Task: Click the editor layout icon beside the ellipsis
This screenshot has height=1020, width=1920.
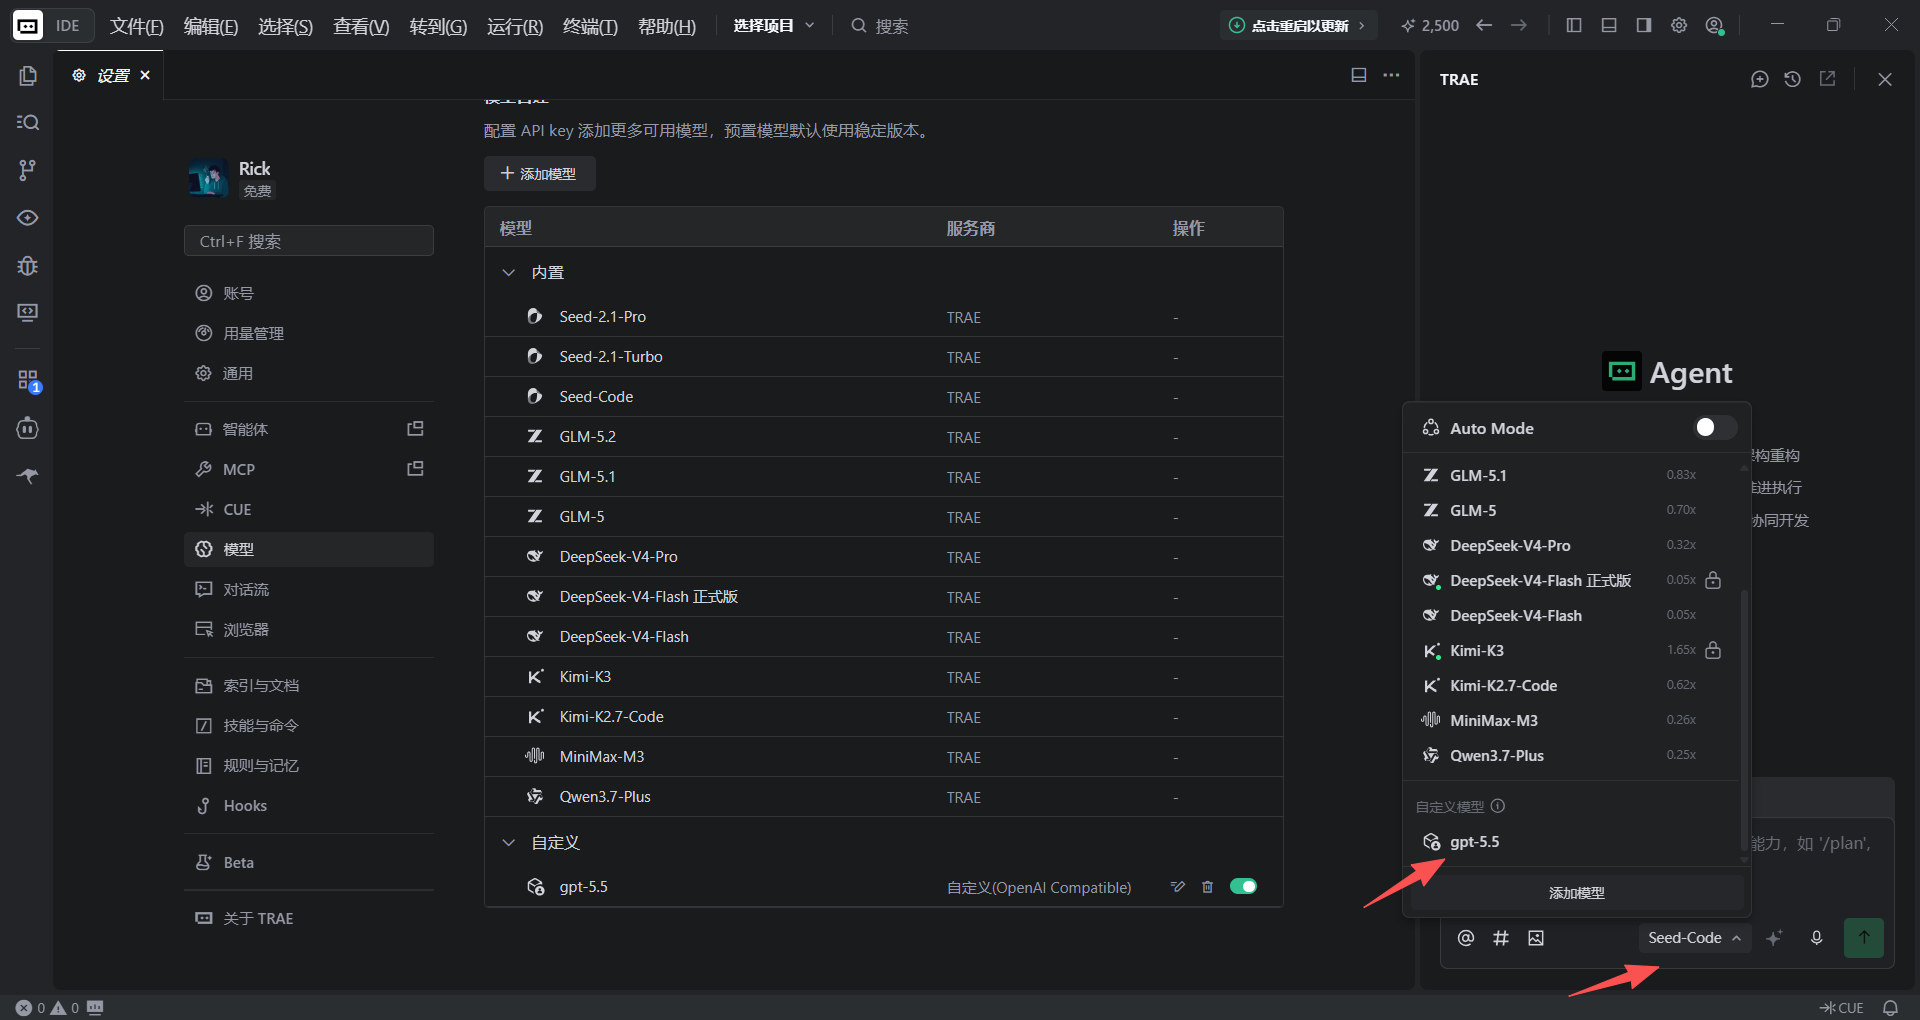Action: [x=1359, y=76]
